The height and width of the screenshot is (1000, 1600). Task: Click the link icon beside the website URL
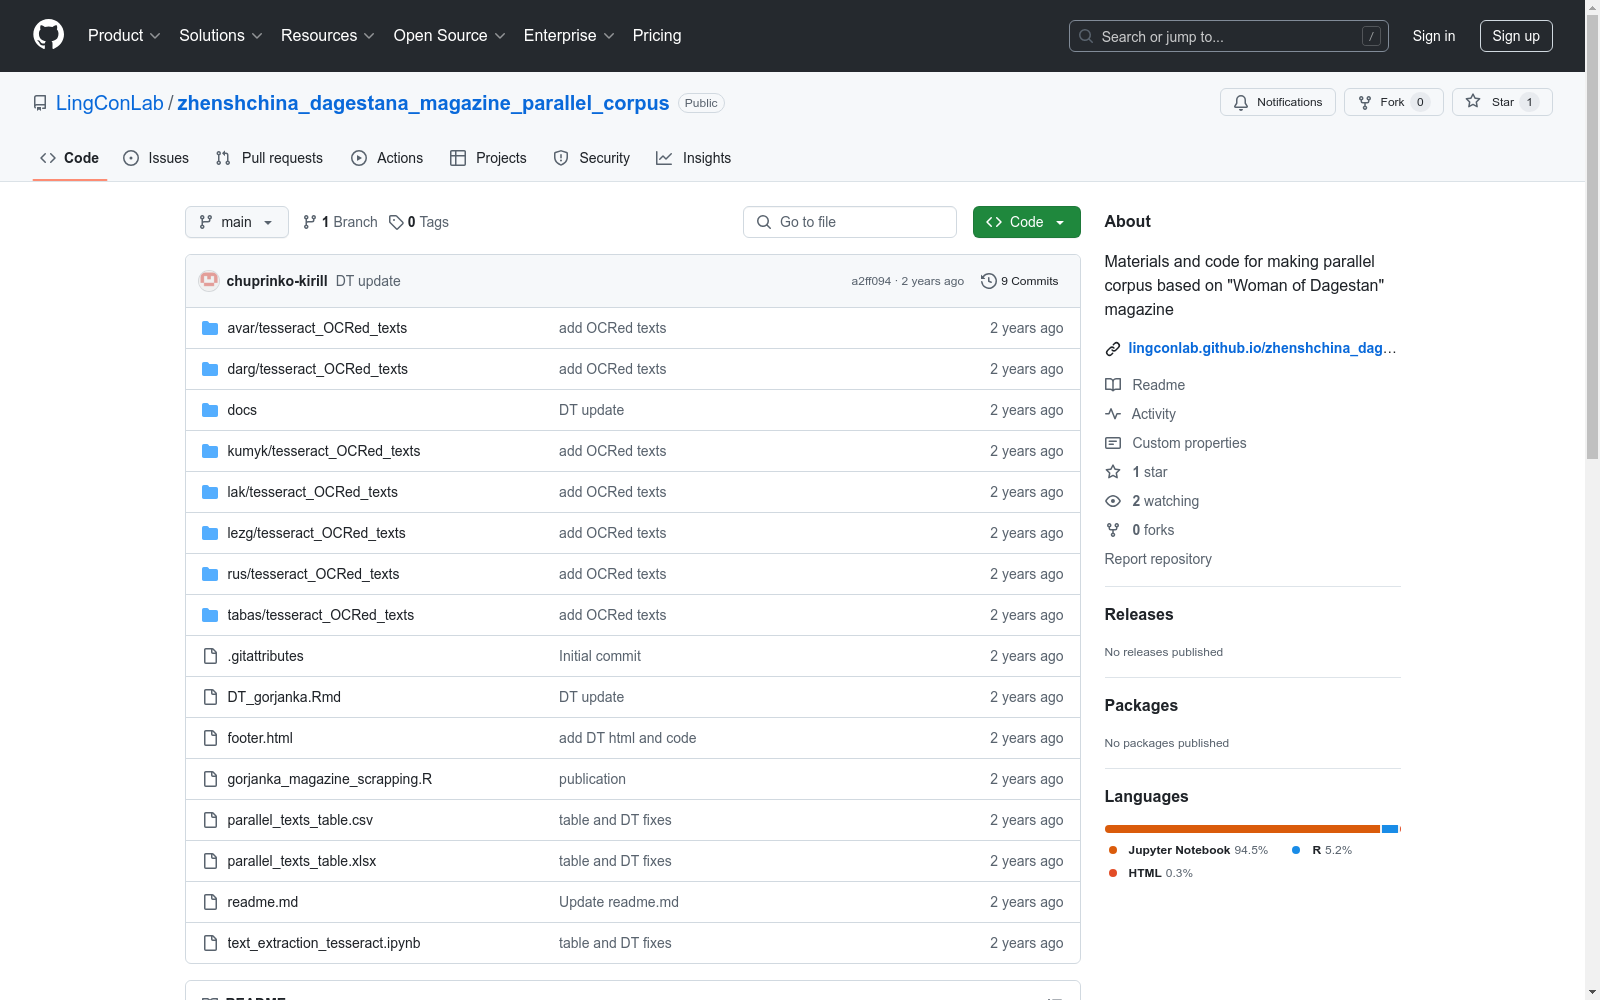coord(1113,349)
